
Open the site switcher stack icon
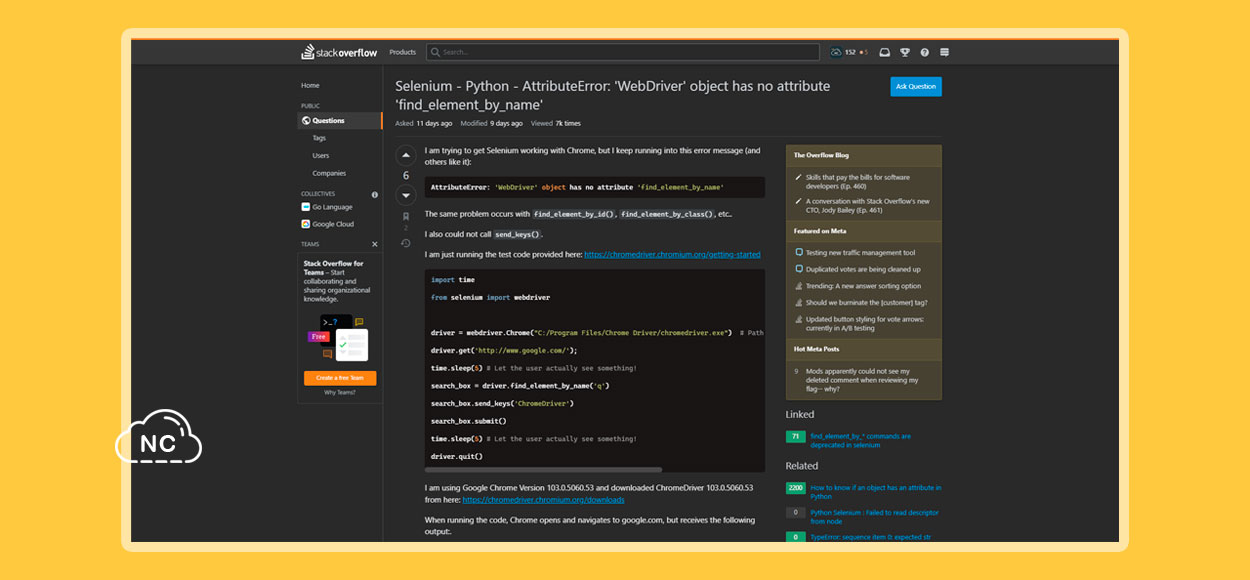[x=945, y=52]
